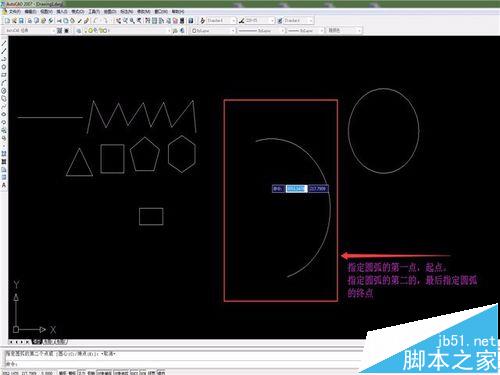The image size is (500, 375).
Task: Click the Match Properties icon
Action: [x=80, y=21]
